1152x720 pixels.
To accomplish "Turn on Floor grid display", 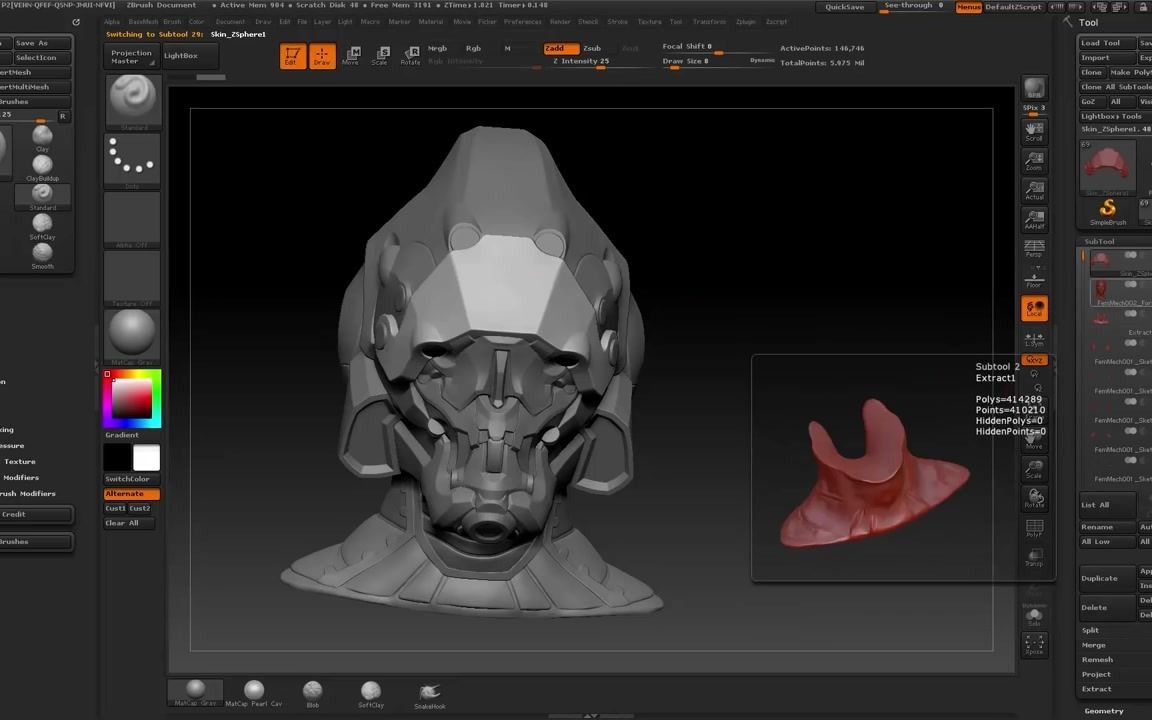I will 1034,279.
